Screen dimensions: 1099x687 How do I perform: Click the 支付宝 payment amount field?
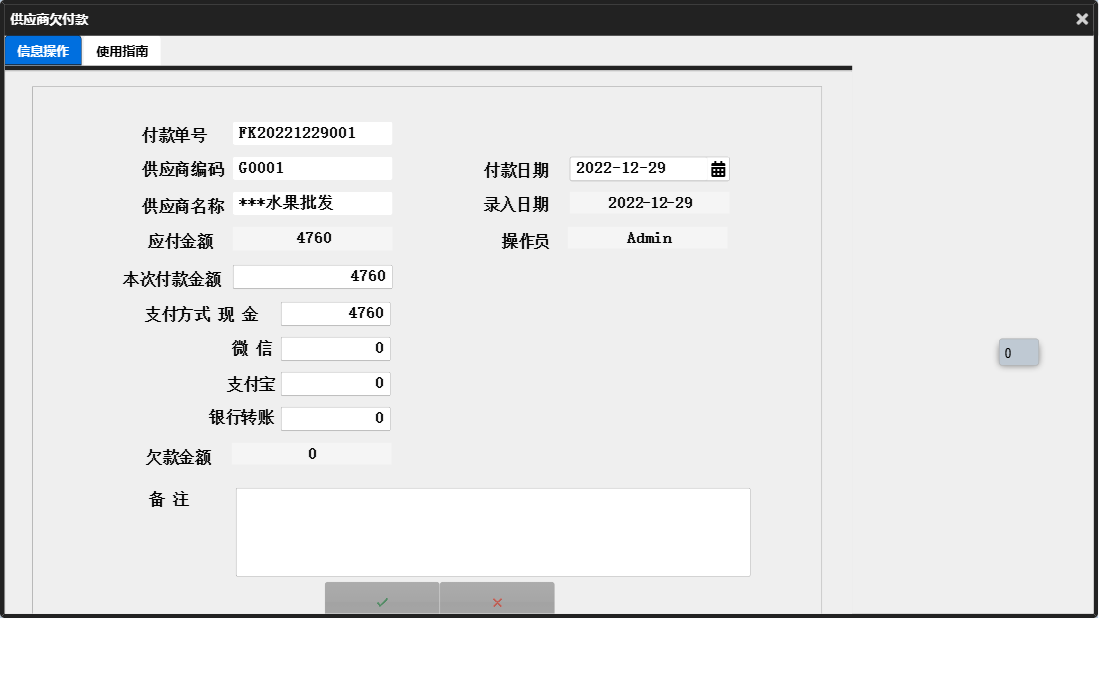pos(335,383)
